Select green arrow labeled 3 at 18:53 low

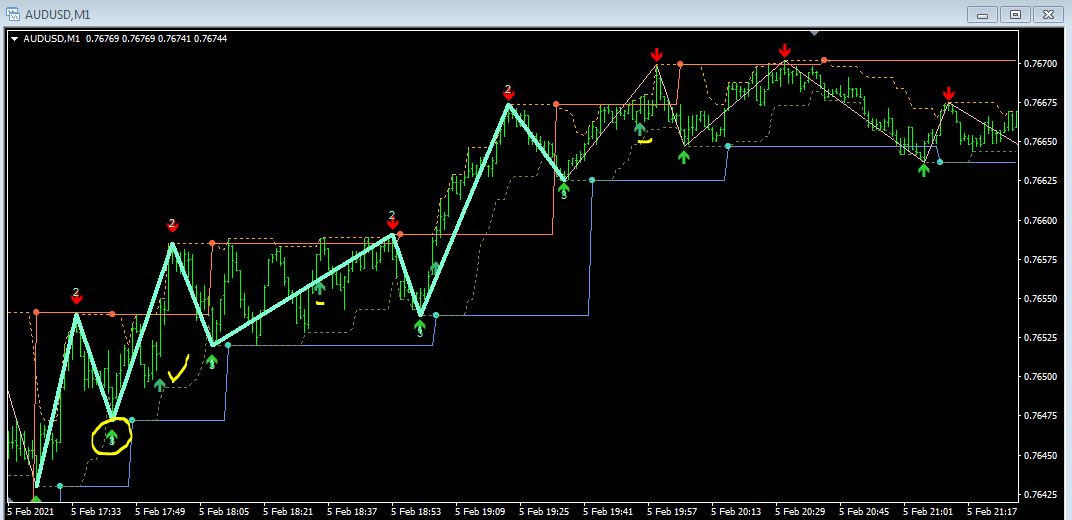(420, 329)
